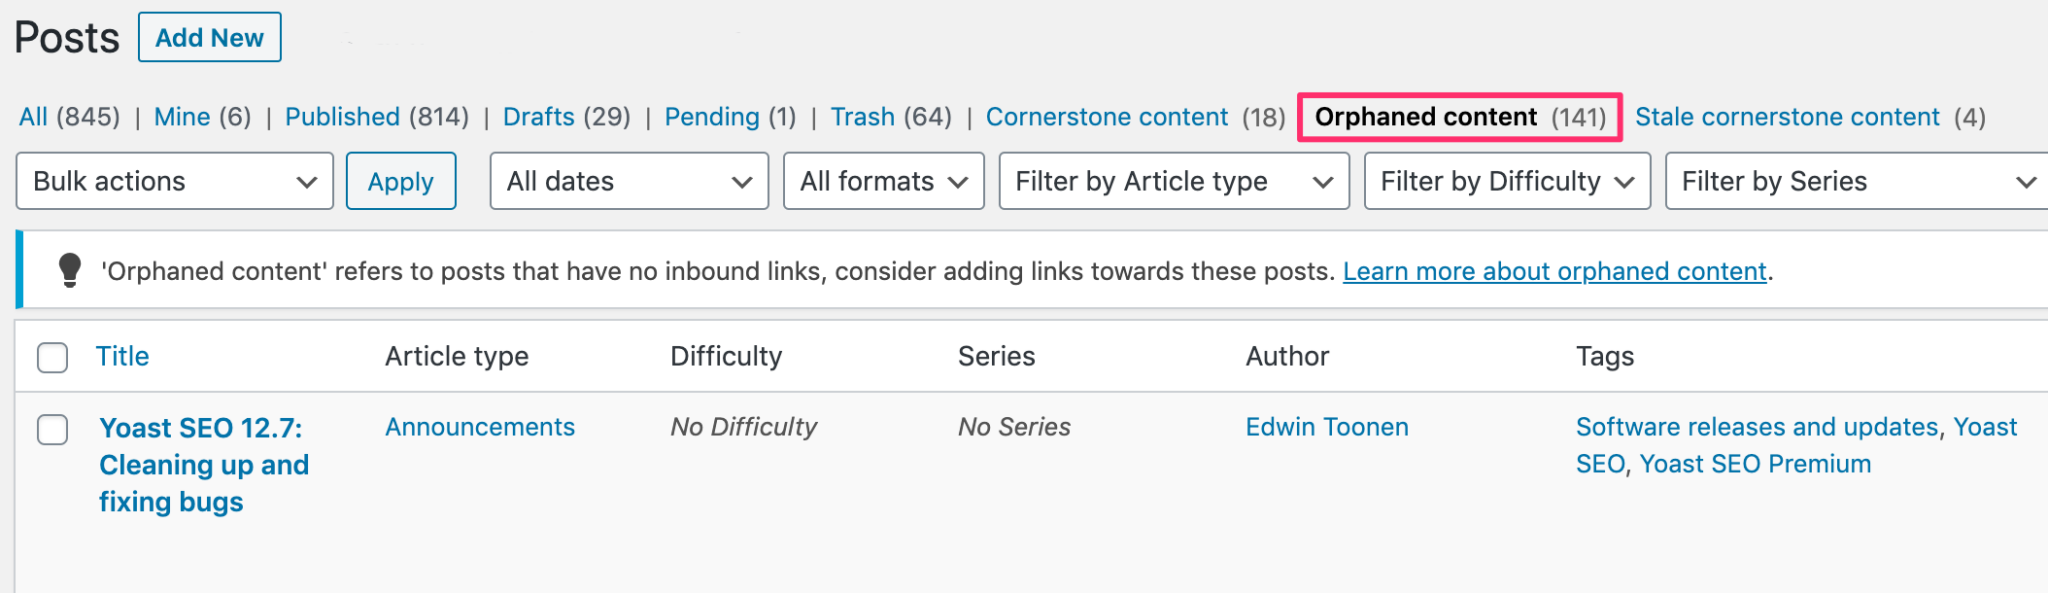Show the Drafts posts list

point(539,117)
